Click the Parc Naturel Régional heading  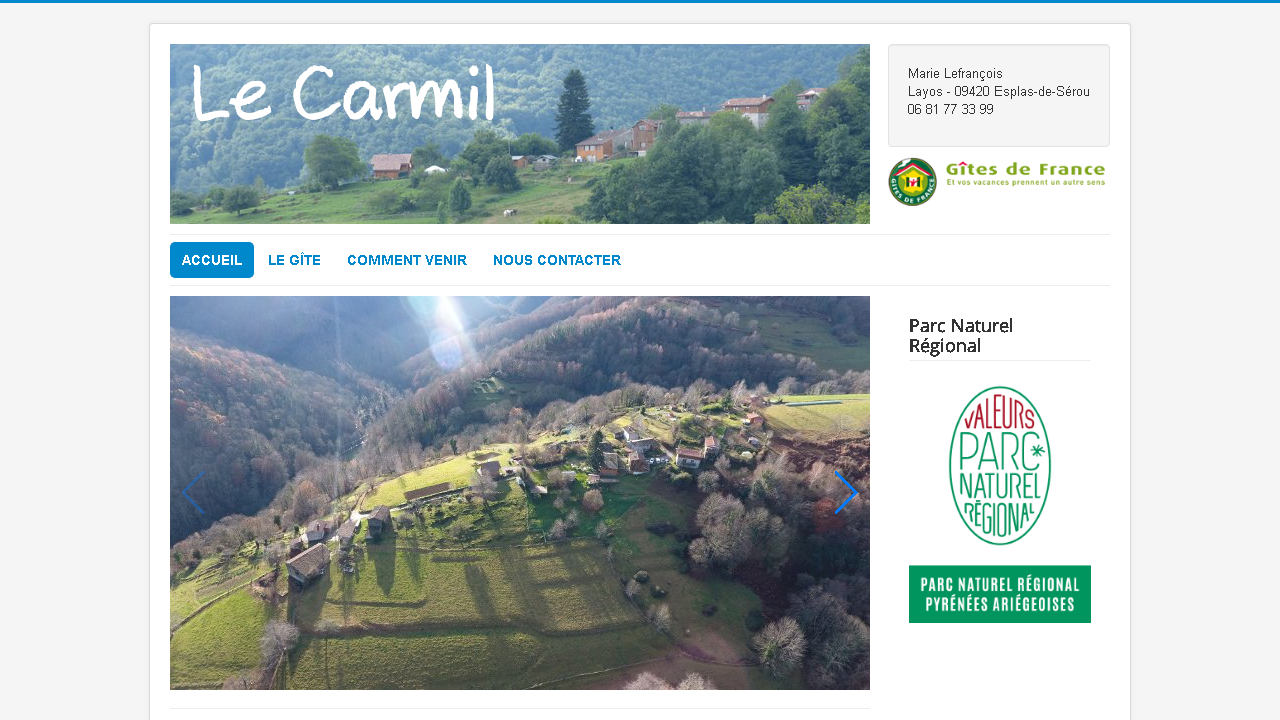pos(961,335)
